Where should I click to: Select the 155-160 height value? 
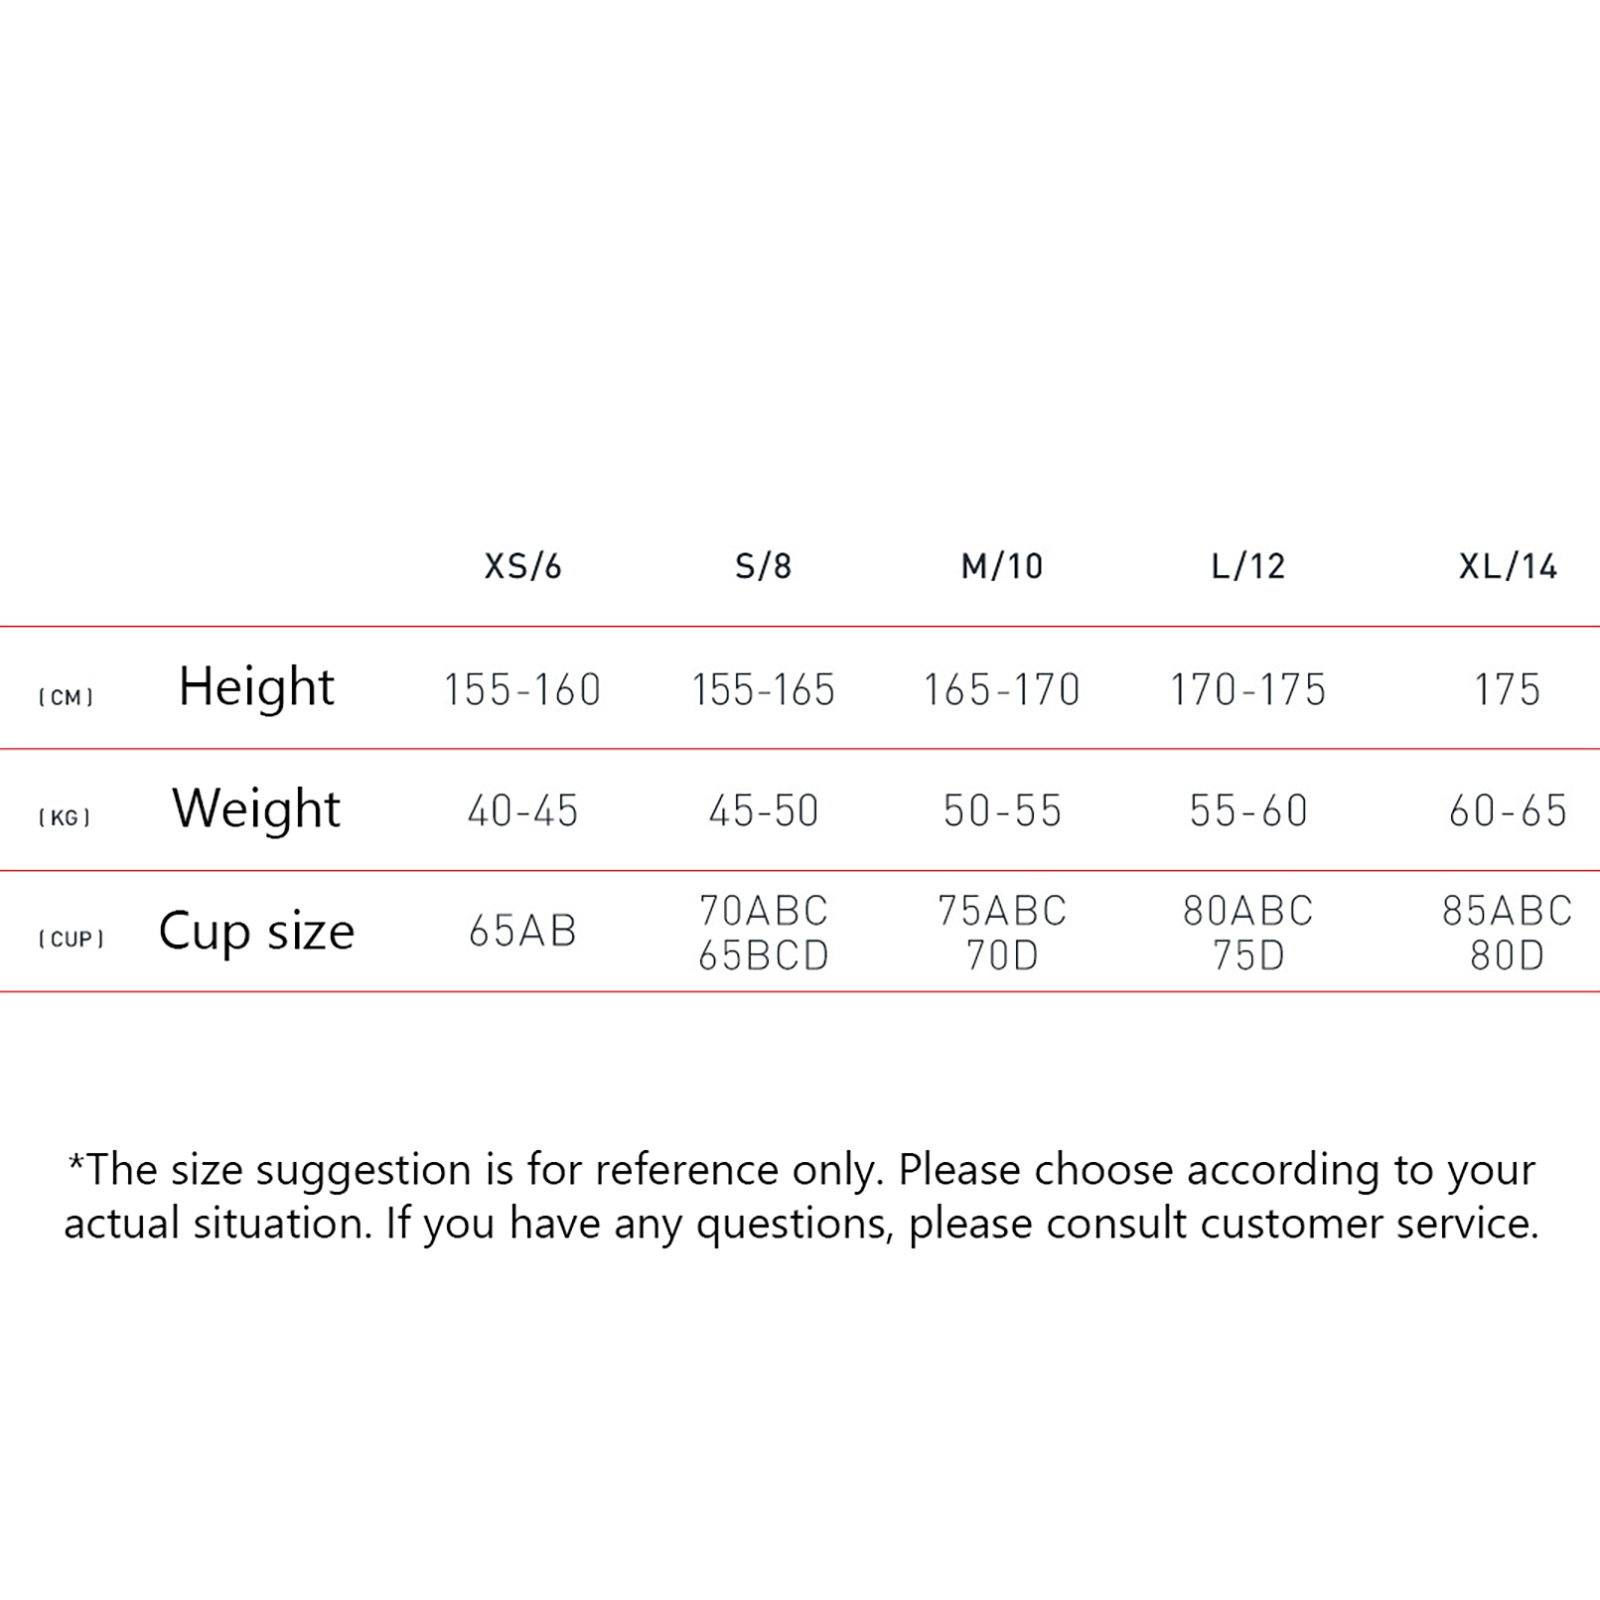click(x=522, y=690)
